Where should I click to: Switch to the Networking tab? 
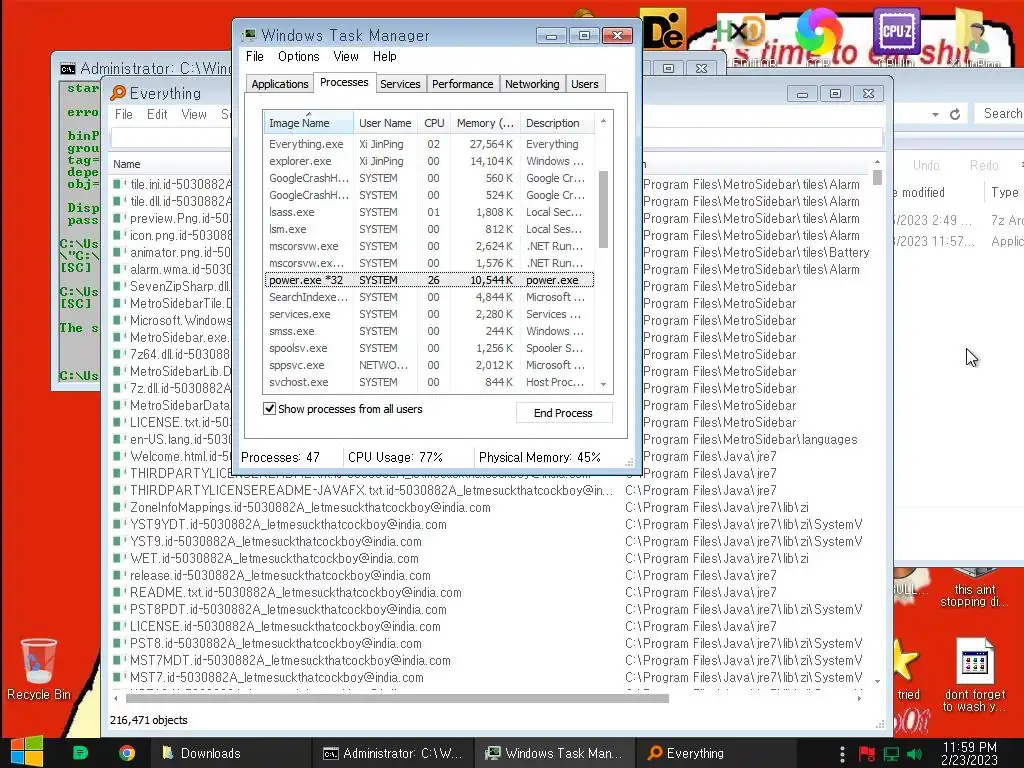[x=532, y=84]
